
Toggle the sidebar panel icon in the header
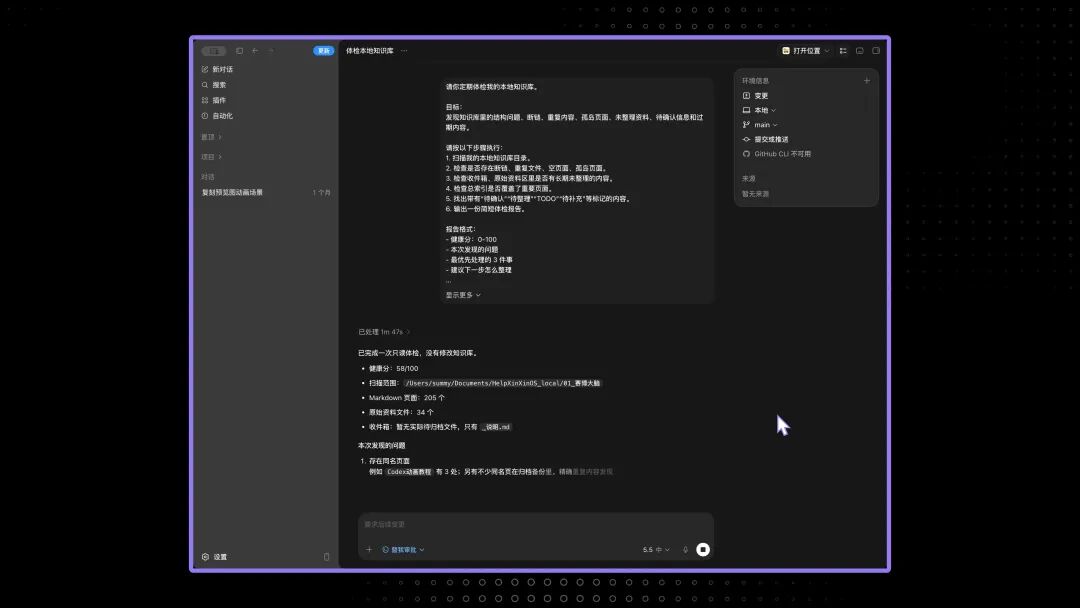coord(239,51)
